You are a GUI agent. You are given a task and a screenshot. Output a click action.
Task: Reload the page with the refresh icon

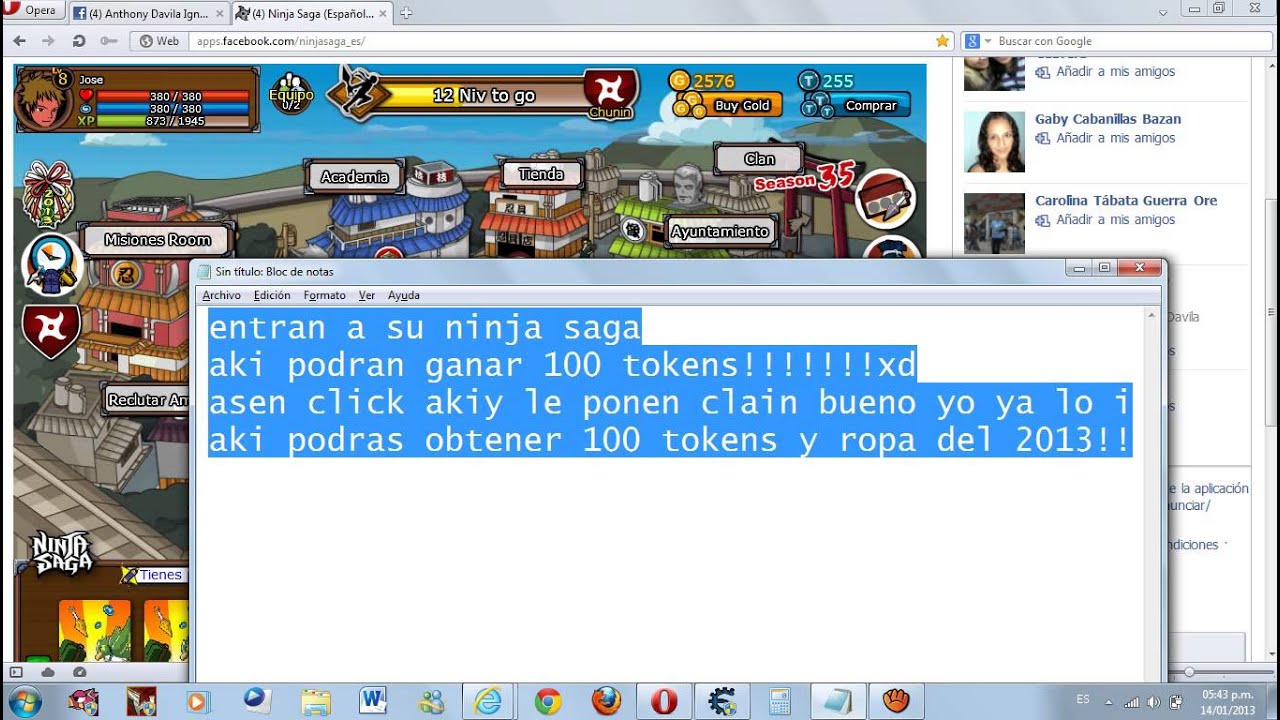[78, 41]
